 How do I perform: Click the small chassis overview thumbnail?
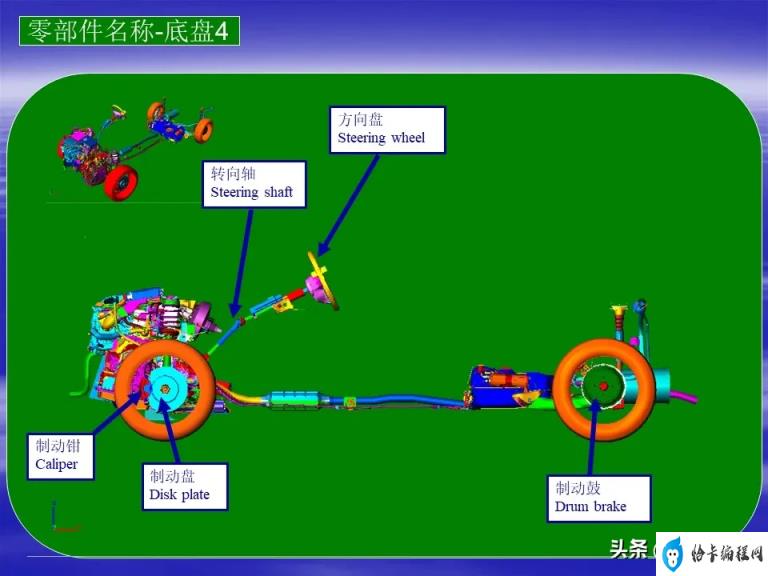[136, 149]
